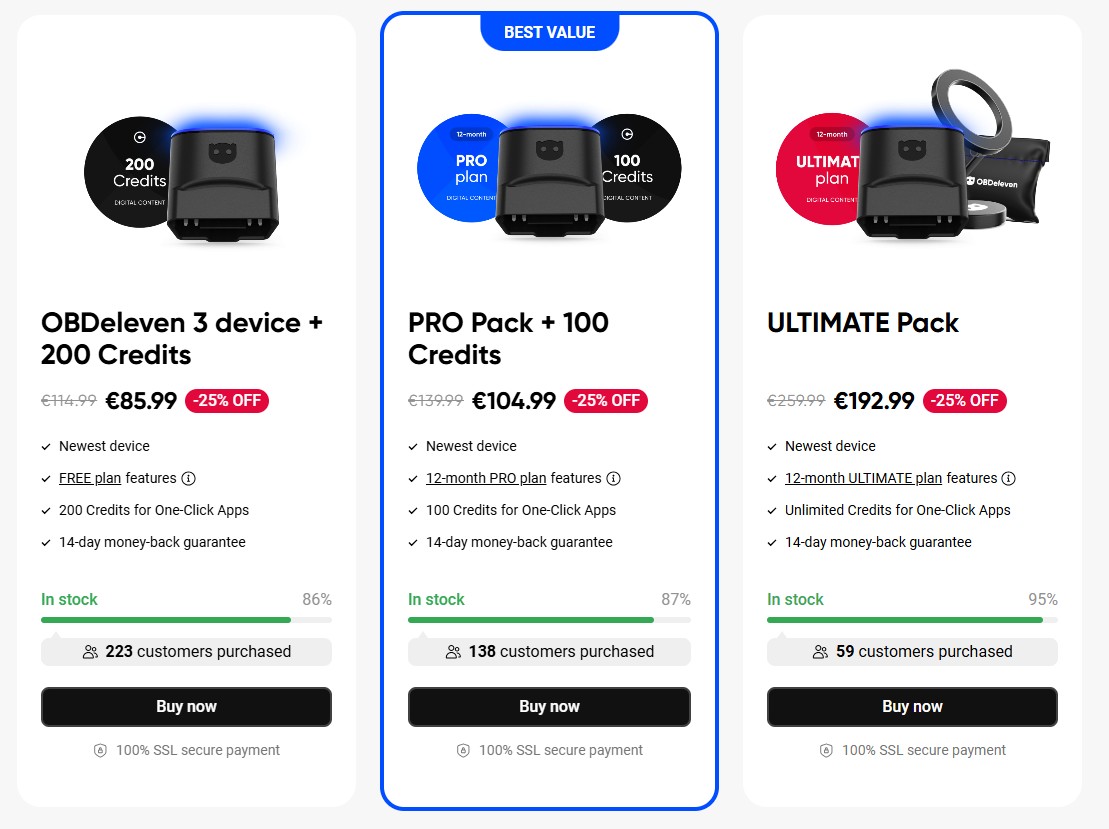This screenshot has width=1109, height=829.
Task: Click shield icon under OBDeleven 3 device card
Action: point(100,751)
